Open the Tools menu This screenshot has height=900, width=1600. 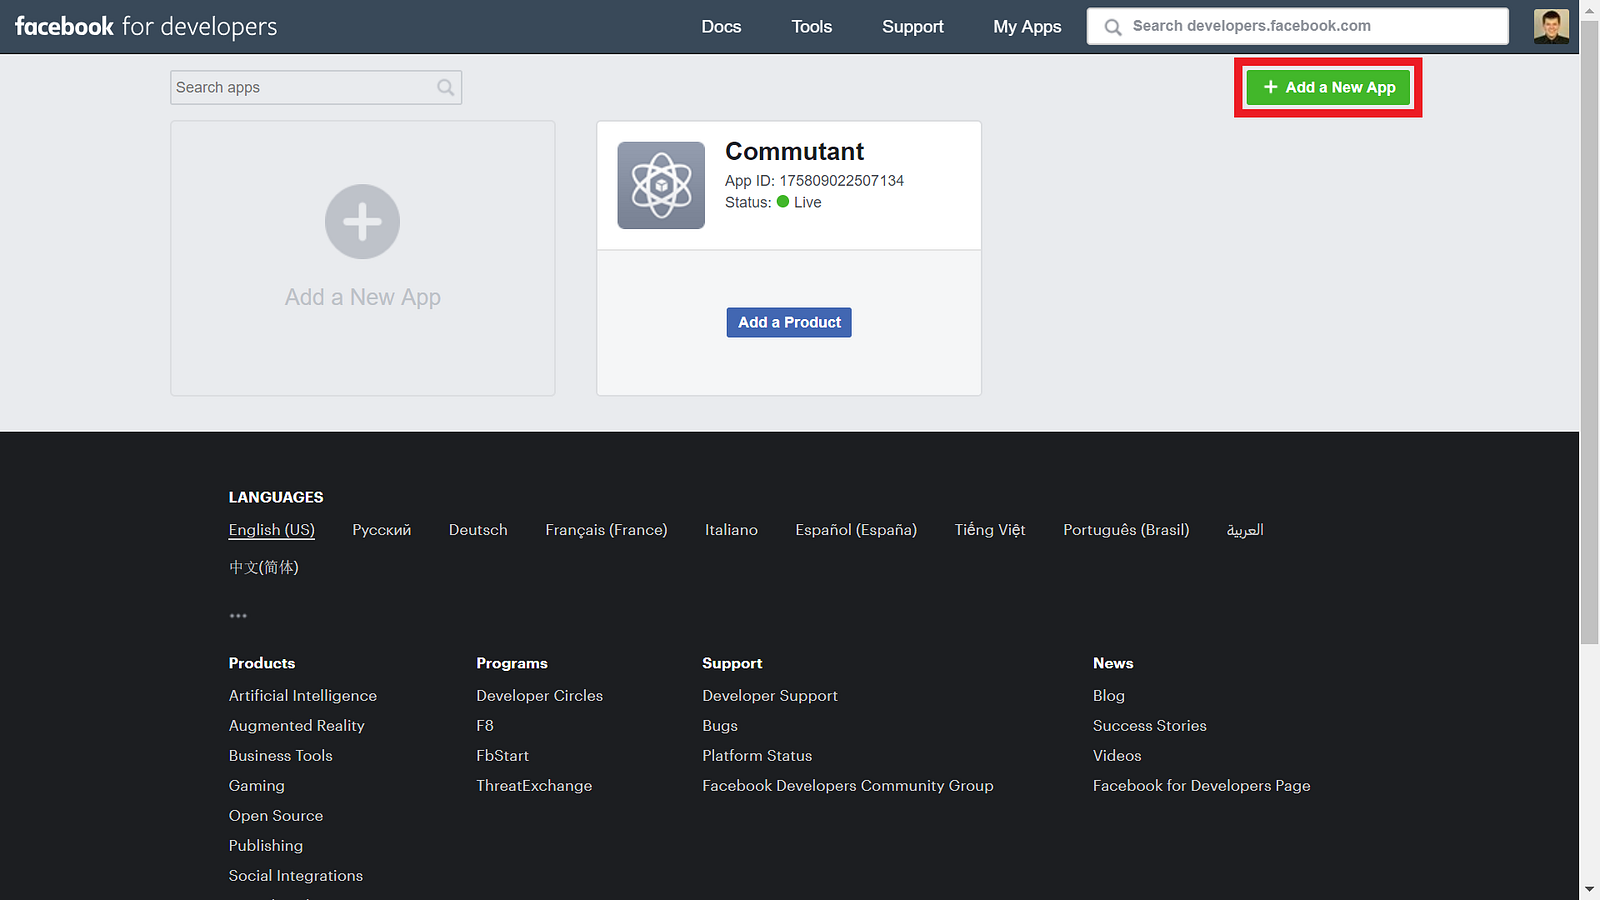812,27
